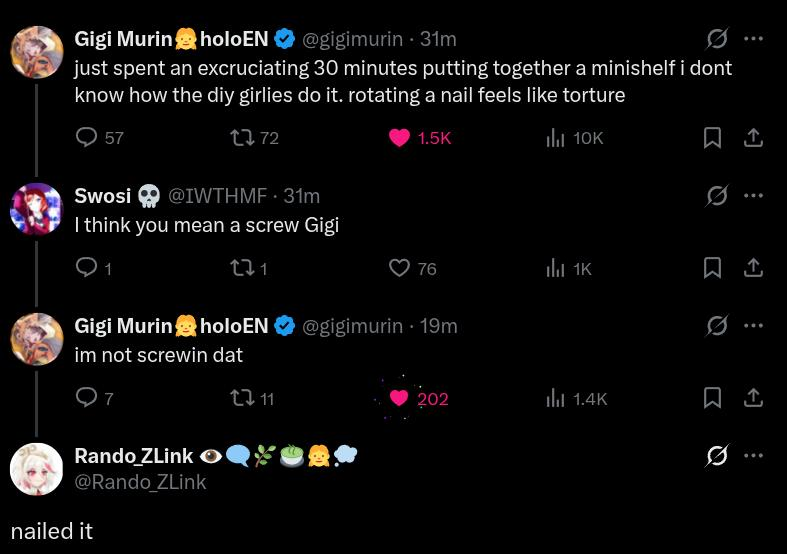Open Swosi's profile name link
Image resolution: width=787 pixels, height=554 pixels.
[102, 196]
